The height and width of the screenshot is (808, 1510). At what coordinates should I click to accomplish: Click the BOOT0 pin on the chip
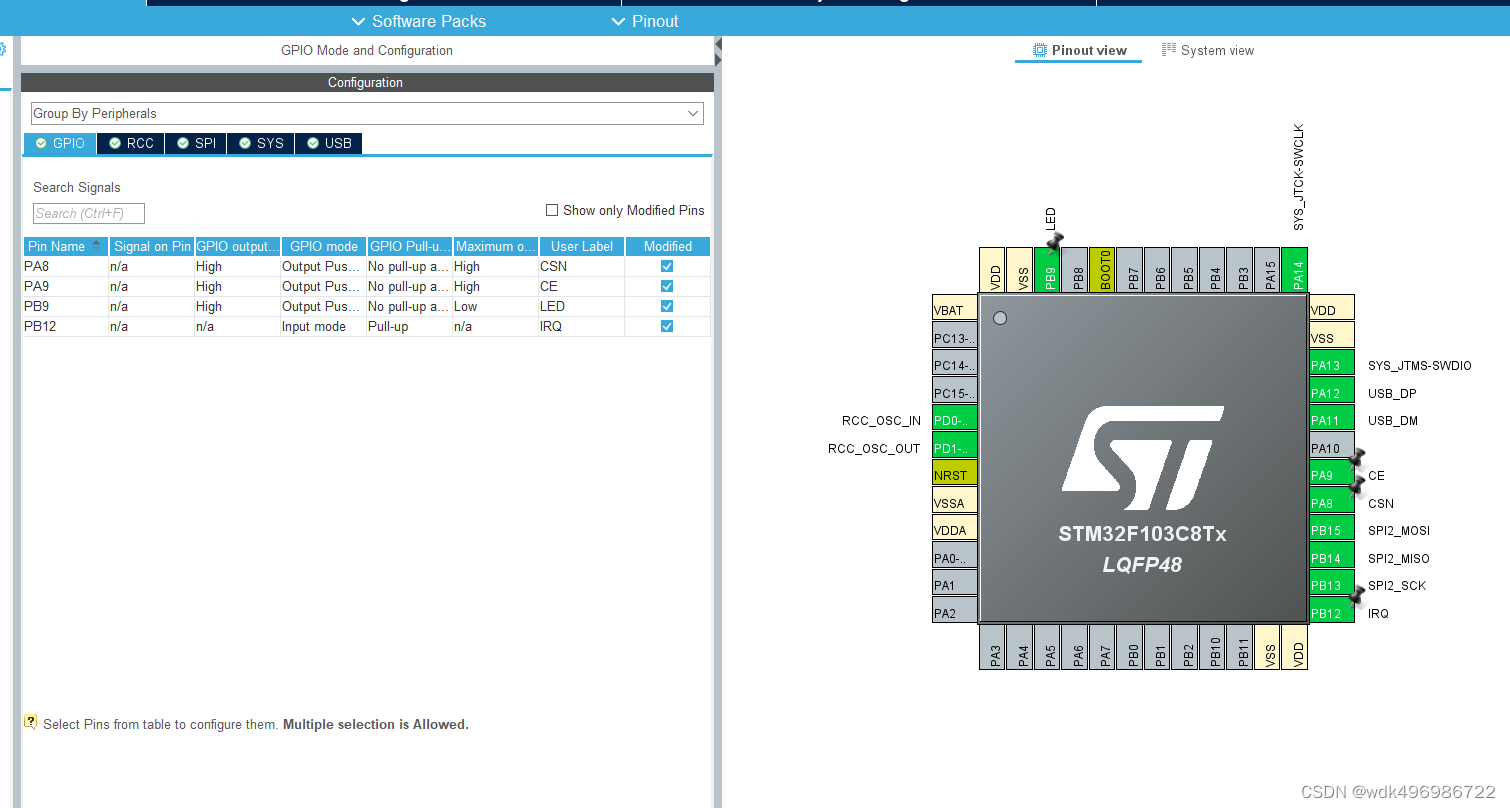tap(1102, 270)
